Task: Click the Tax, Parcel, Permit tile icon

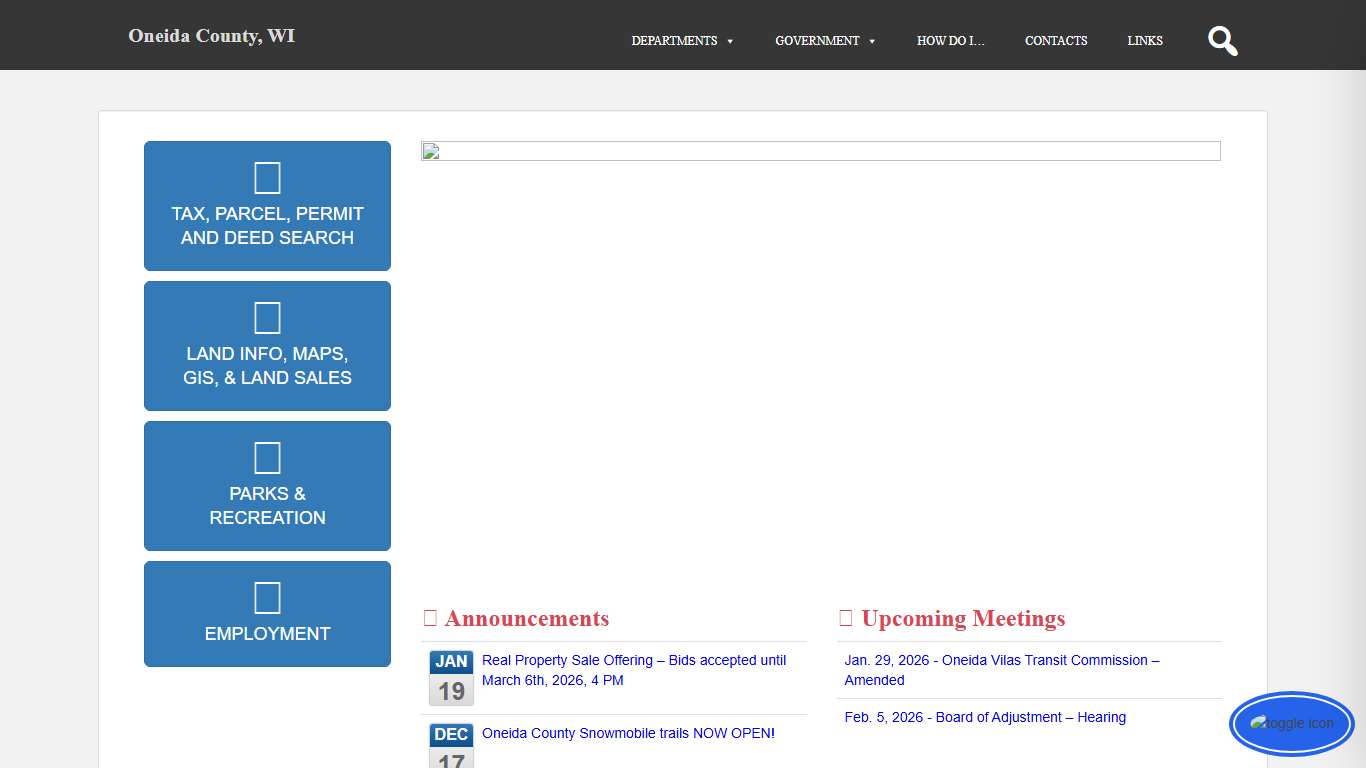Action: point(267,178)
